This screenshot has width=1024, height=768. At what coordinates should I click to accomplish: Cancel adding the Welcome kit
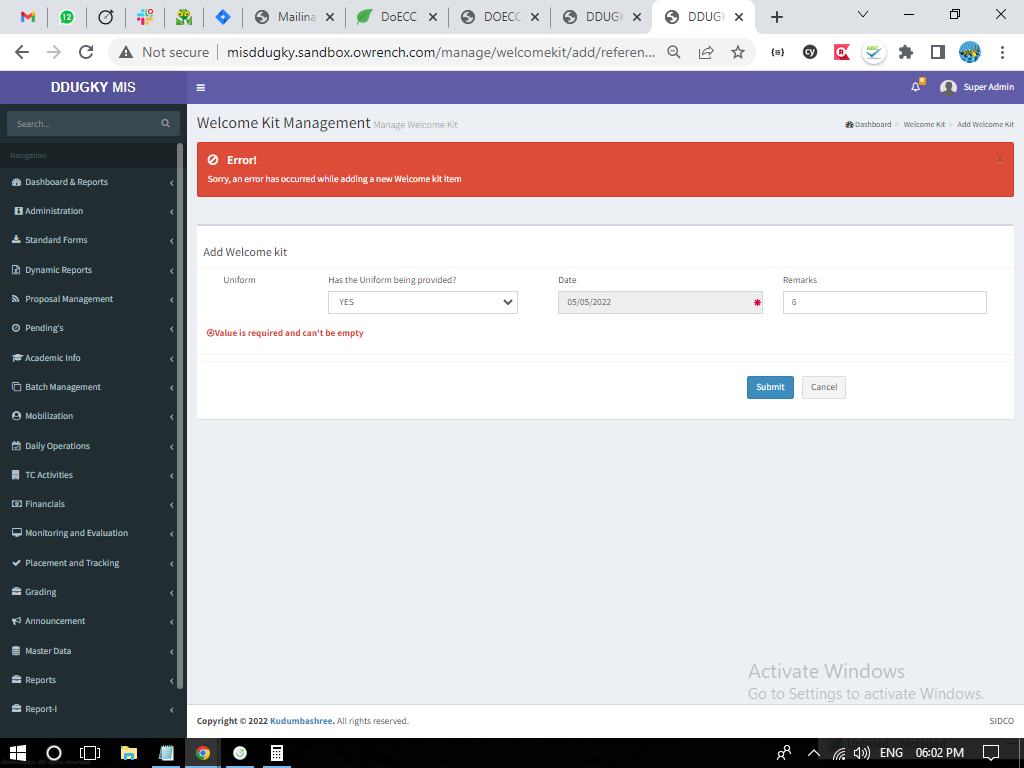coord(824,387)
